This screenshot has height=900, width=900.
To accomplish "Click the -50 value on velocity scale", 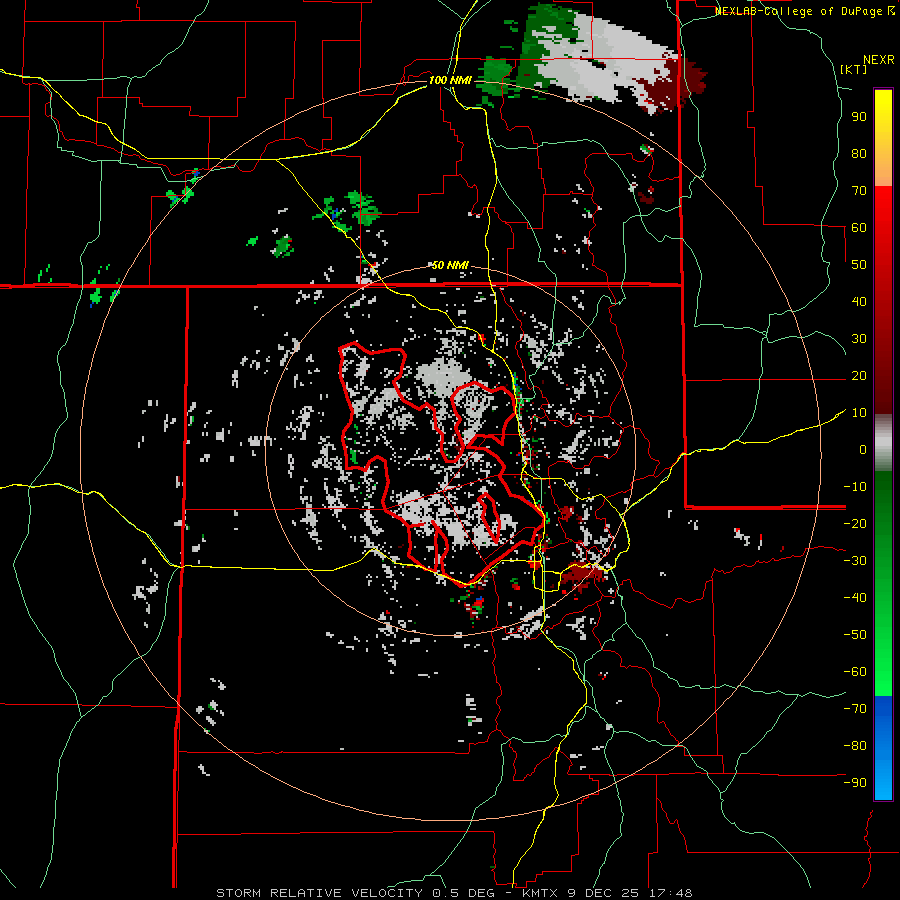I will (x=855, y=634).
